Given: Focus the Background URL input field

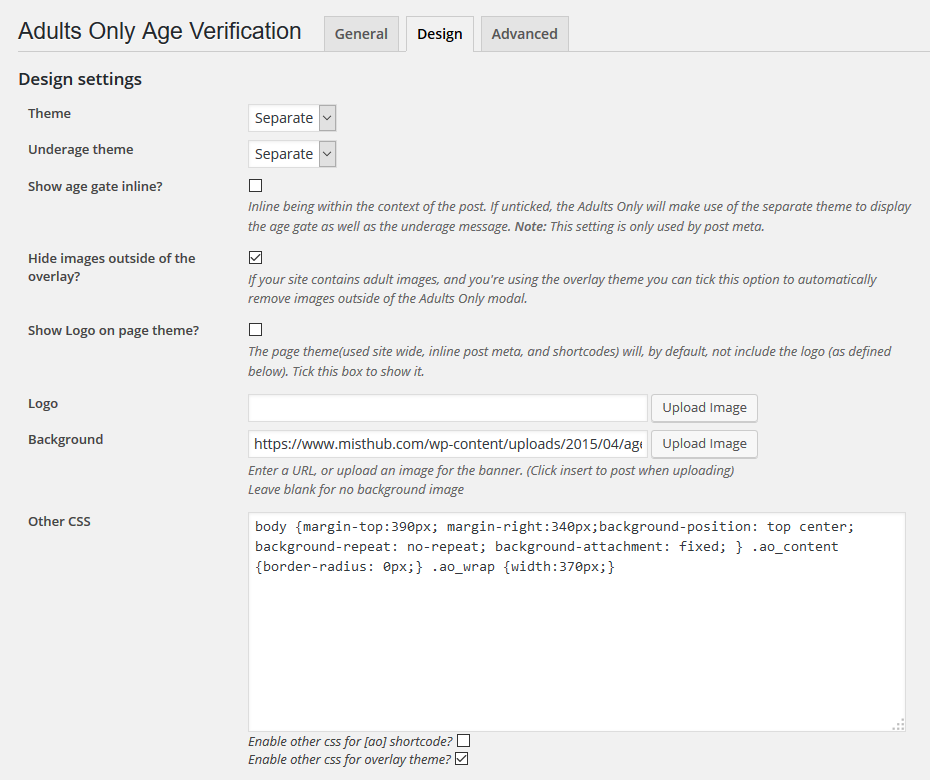Looking at the screenshot, I should [448, 444].
